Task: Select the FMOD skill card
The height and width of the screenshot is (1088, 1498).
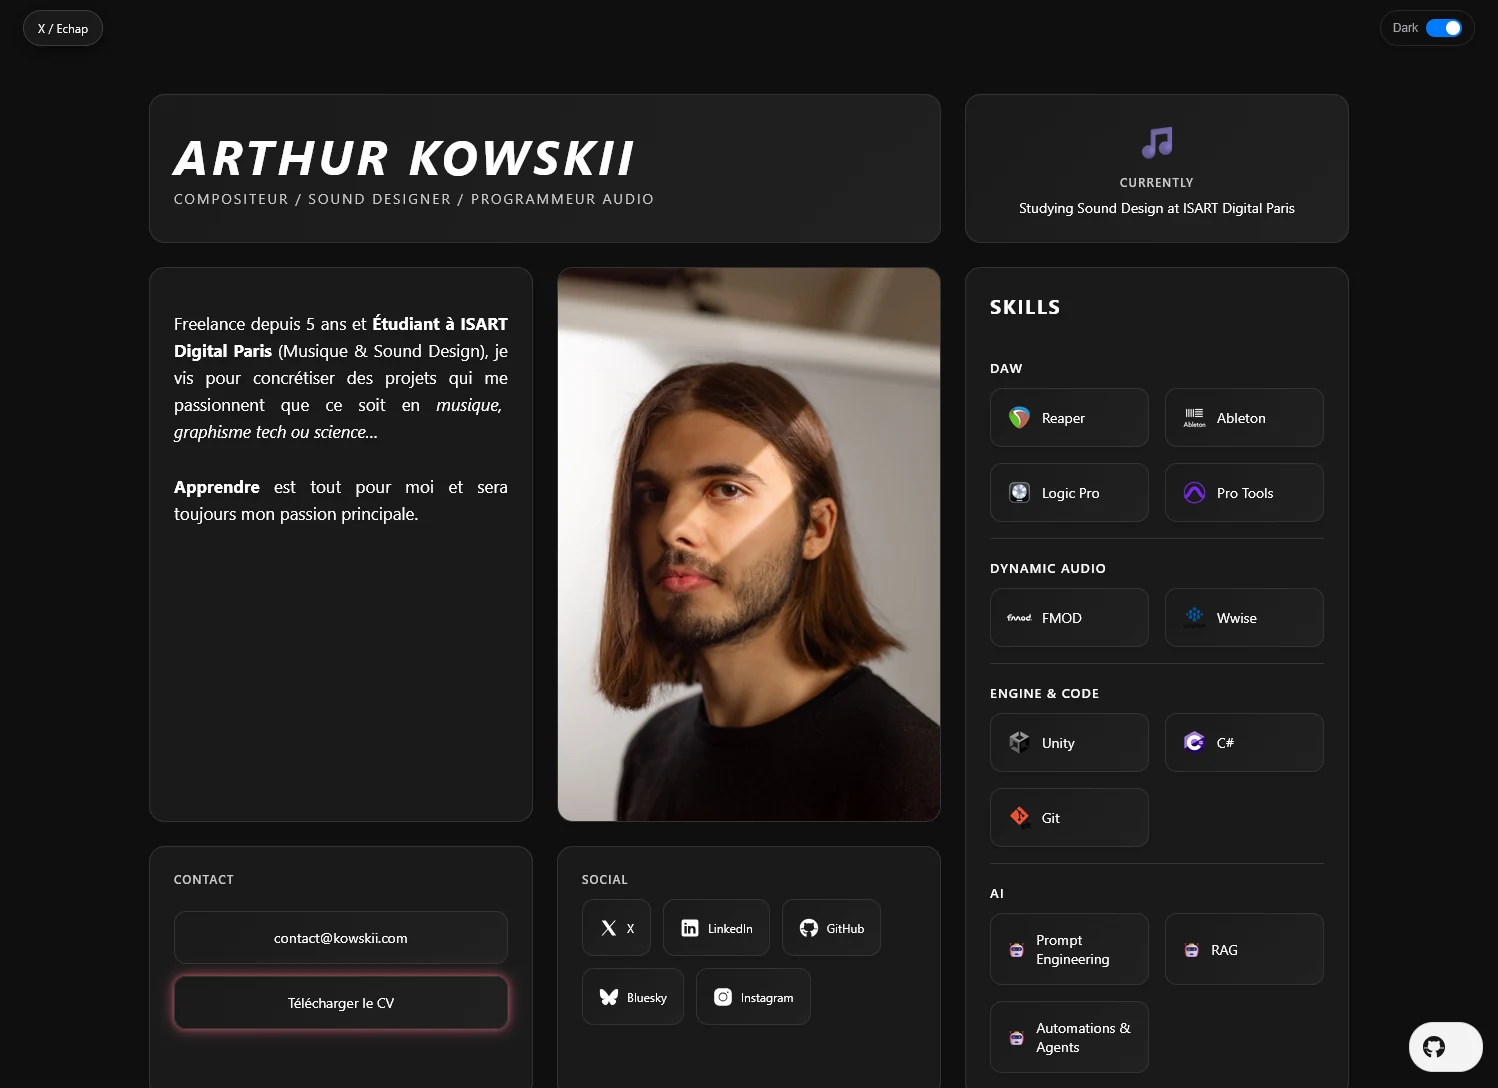Action: coord(1068,618)
